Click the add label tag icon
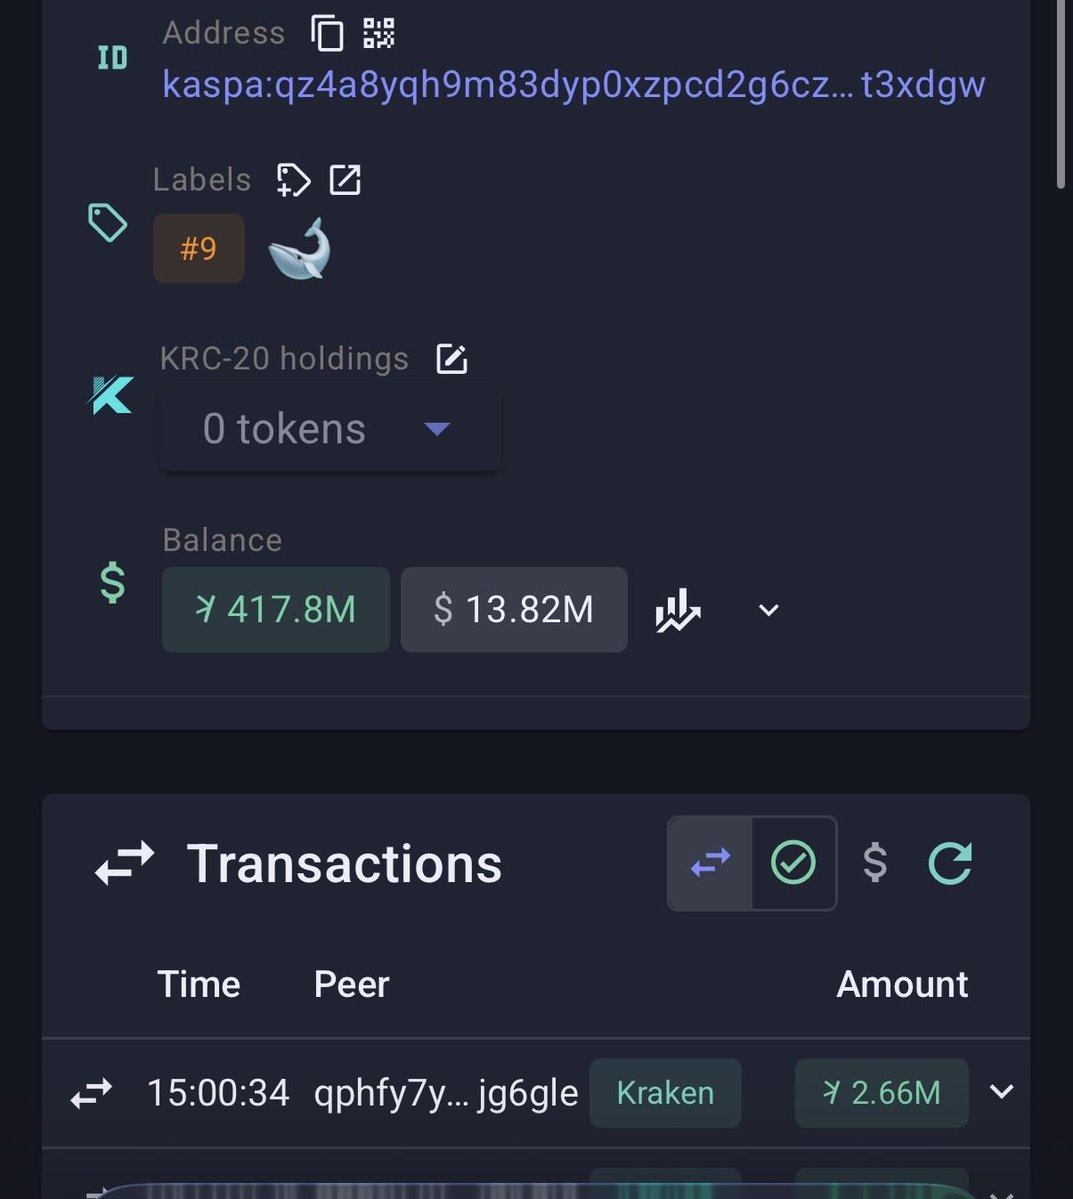Screen dimensions: 1073x1199 click(293, 180)
